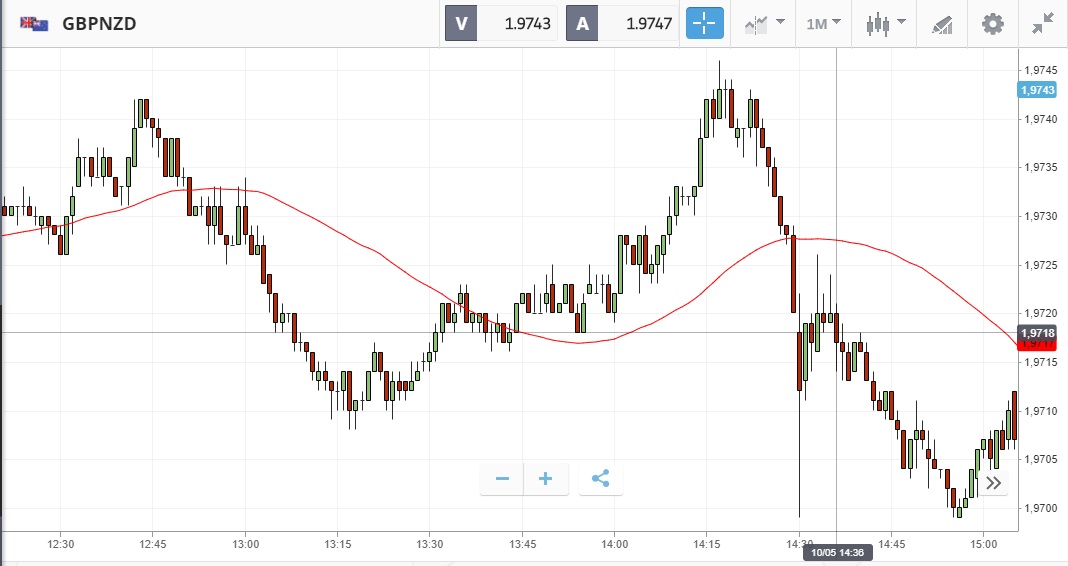Click the 1,9718 crosshair price label
The height and width of the screenshot is (566, 1068).
click(1037, 332)
